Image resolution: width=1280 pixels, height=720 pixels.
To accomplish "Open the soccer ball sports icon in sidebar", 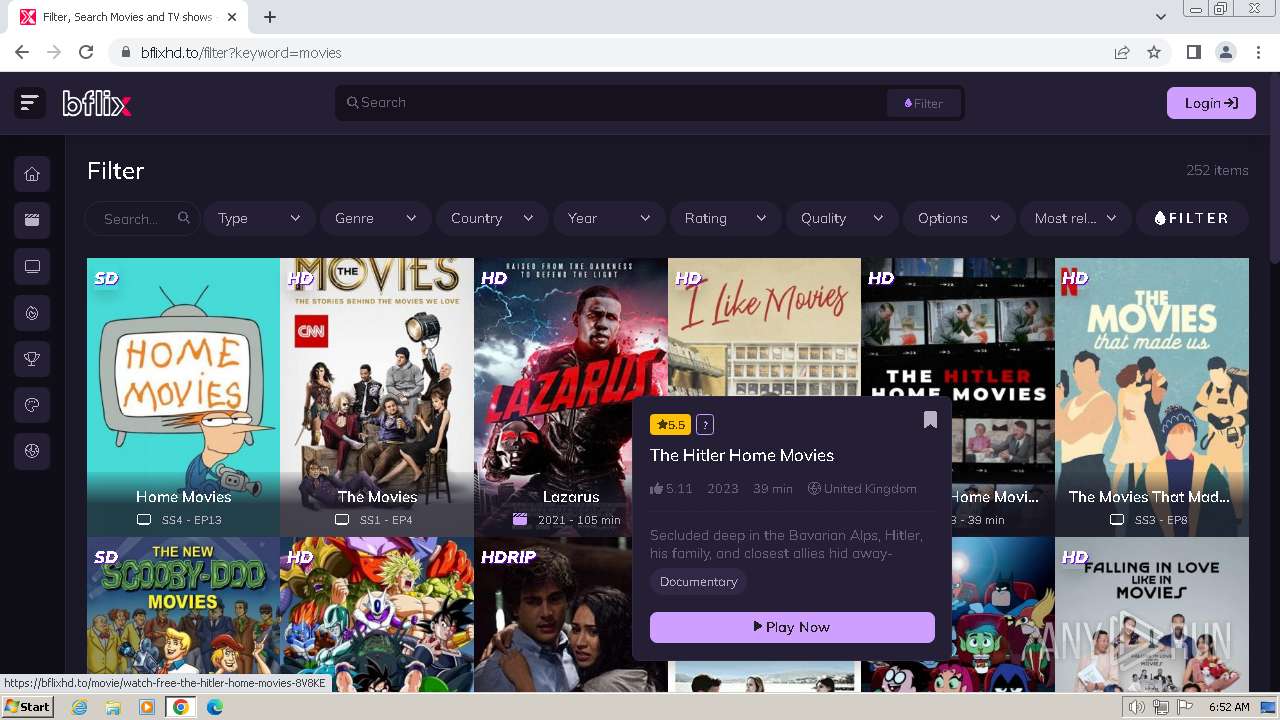I will point(32,451).
